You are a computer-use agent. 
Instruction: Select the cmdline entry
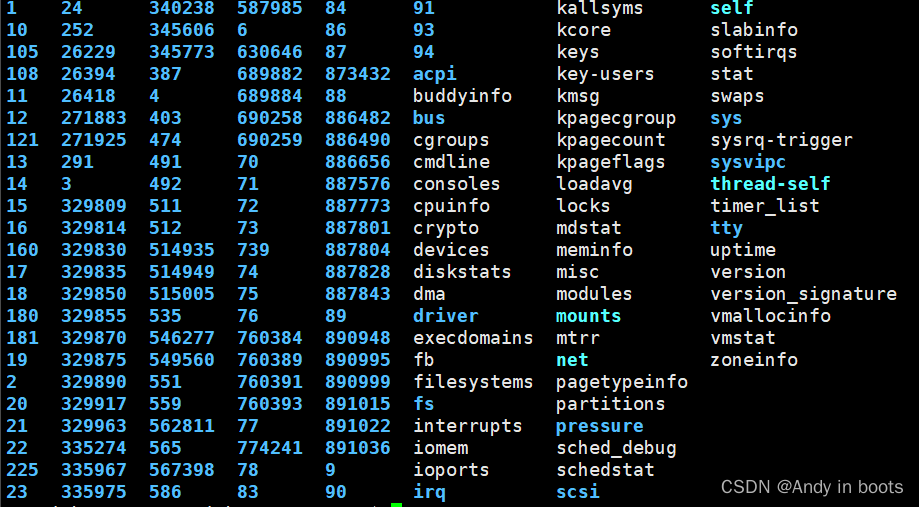(451, 162)
